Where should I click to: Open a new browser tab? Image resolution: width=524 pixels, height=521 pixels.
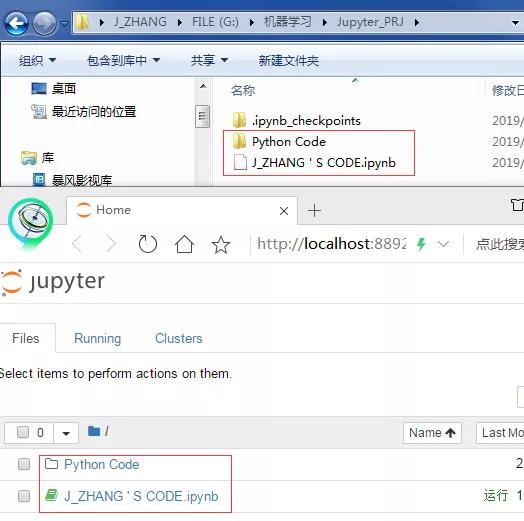[314, 211]
